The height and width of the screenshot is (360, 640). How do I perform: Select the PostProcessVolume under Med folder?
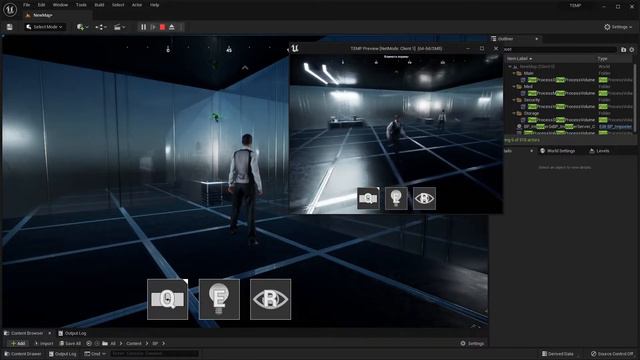[x=561, y=93]
